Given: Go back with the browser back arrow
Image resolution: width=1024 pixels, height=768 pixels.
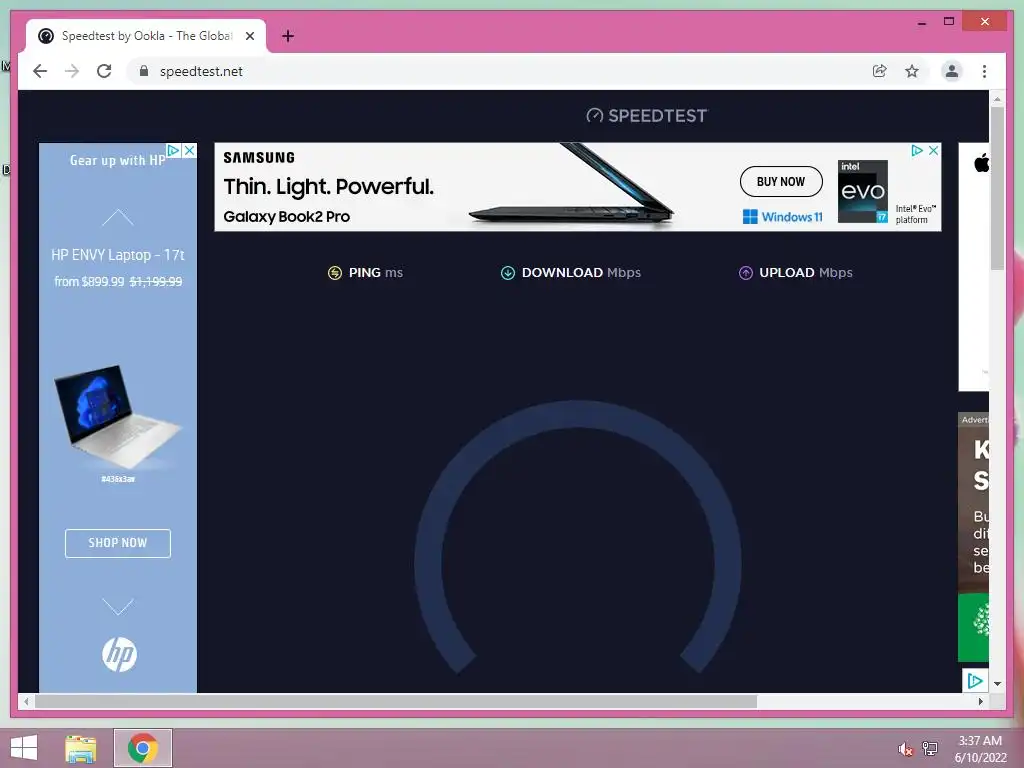Looking at the screenshot, I should click(40, 71).
